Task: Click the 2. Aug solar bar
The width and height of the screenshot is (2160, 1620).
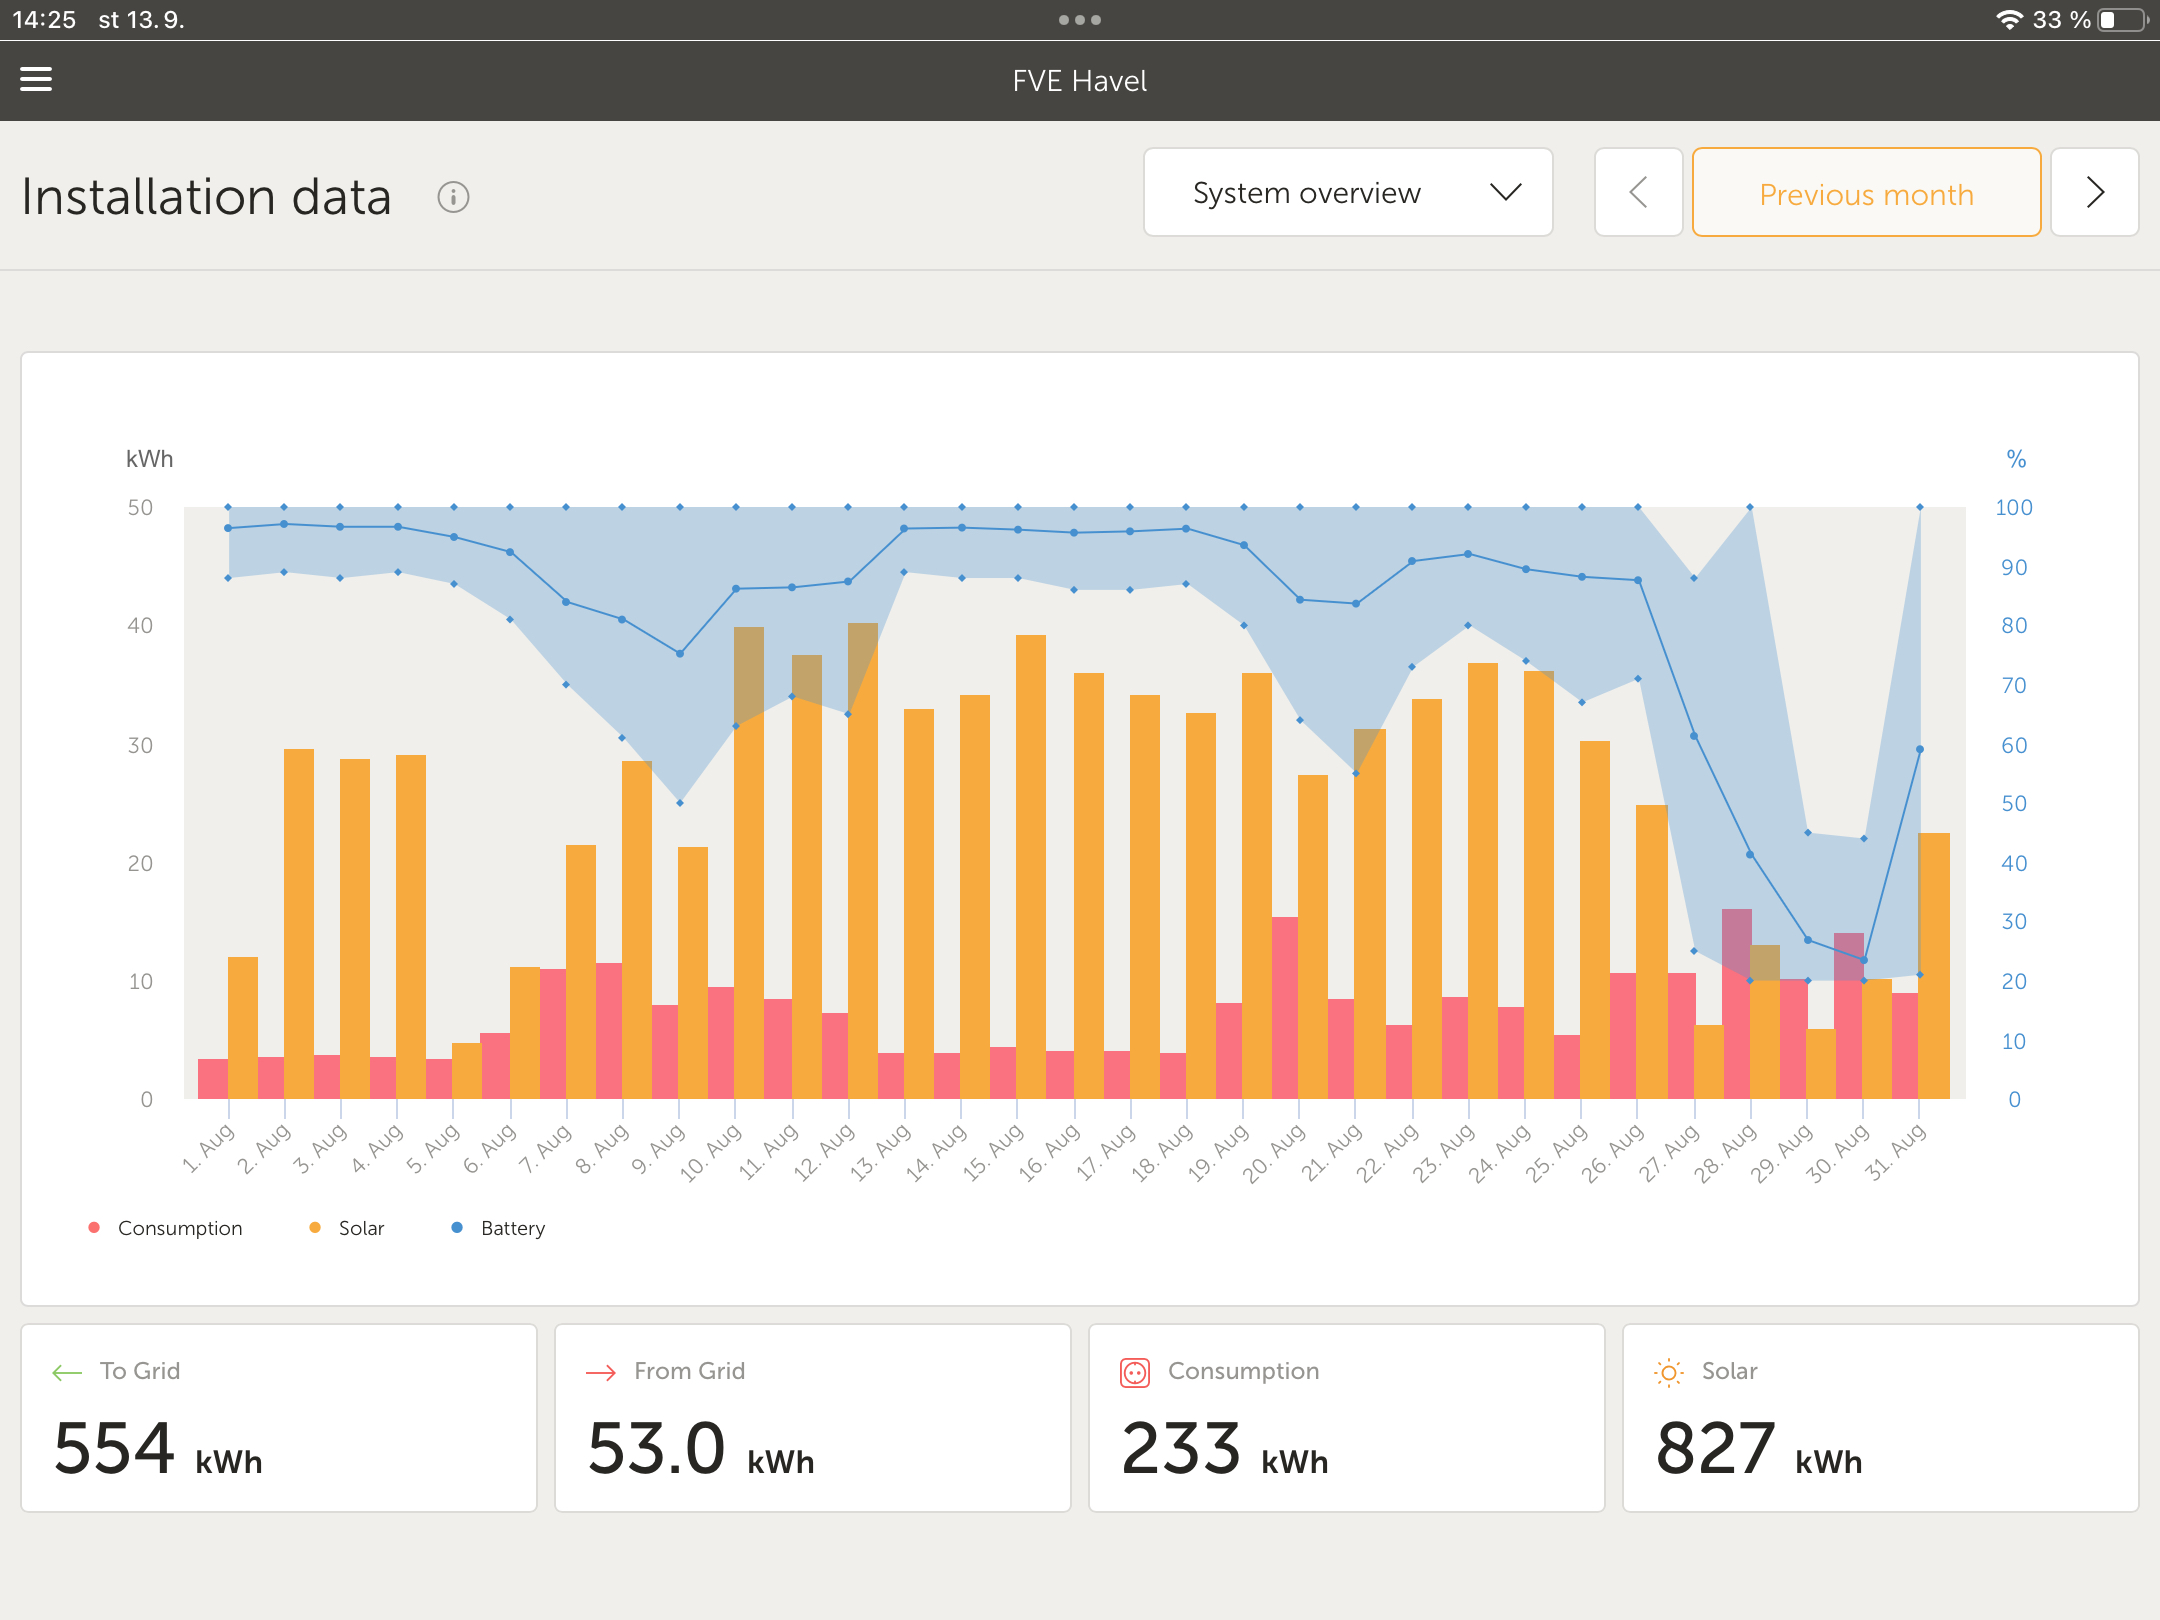Action: (299, 924)
